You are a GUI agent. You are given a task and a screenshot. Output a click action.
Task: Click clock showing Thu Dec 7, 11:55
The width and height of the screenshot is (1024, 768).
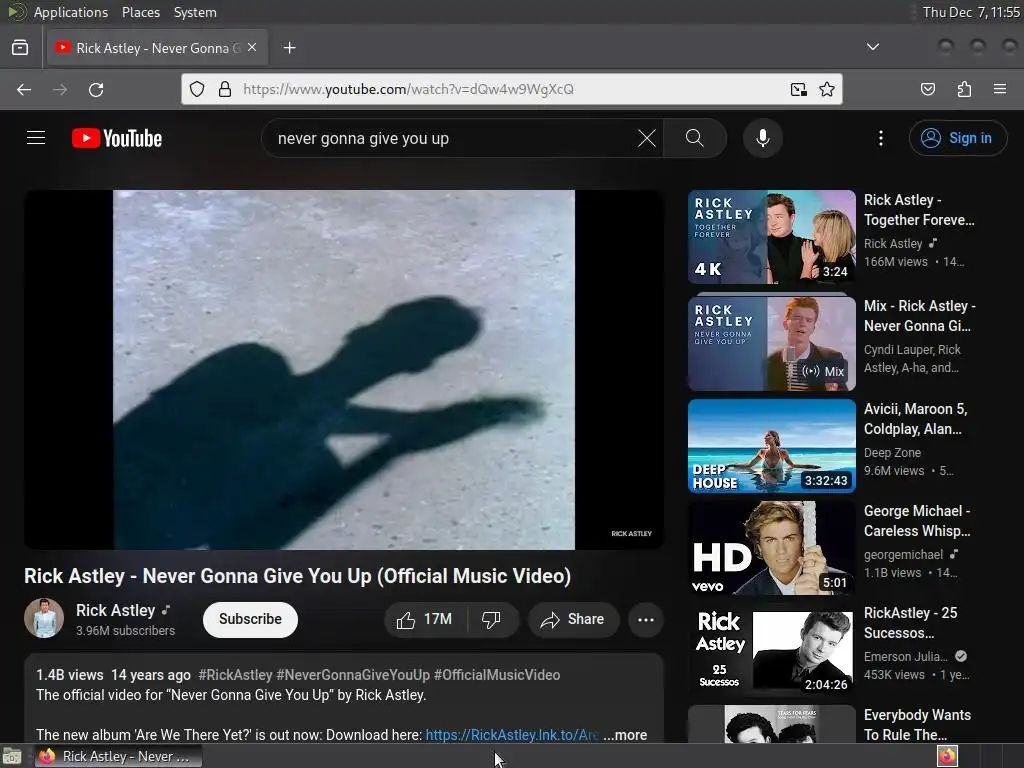[971, 12]
